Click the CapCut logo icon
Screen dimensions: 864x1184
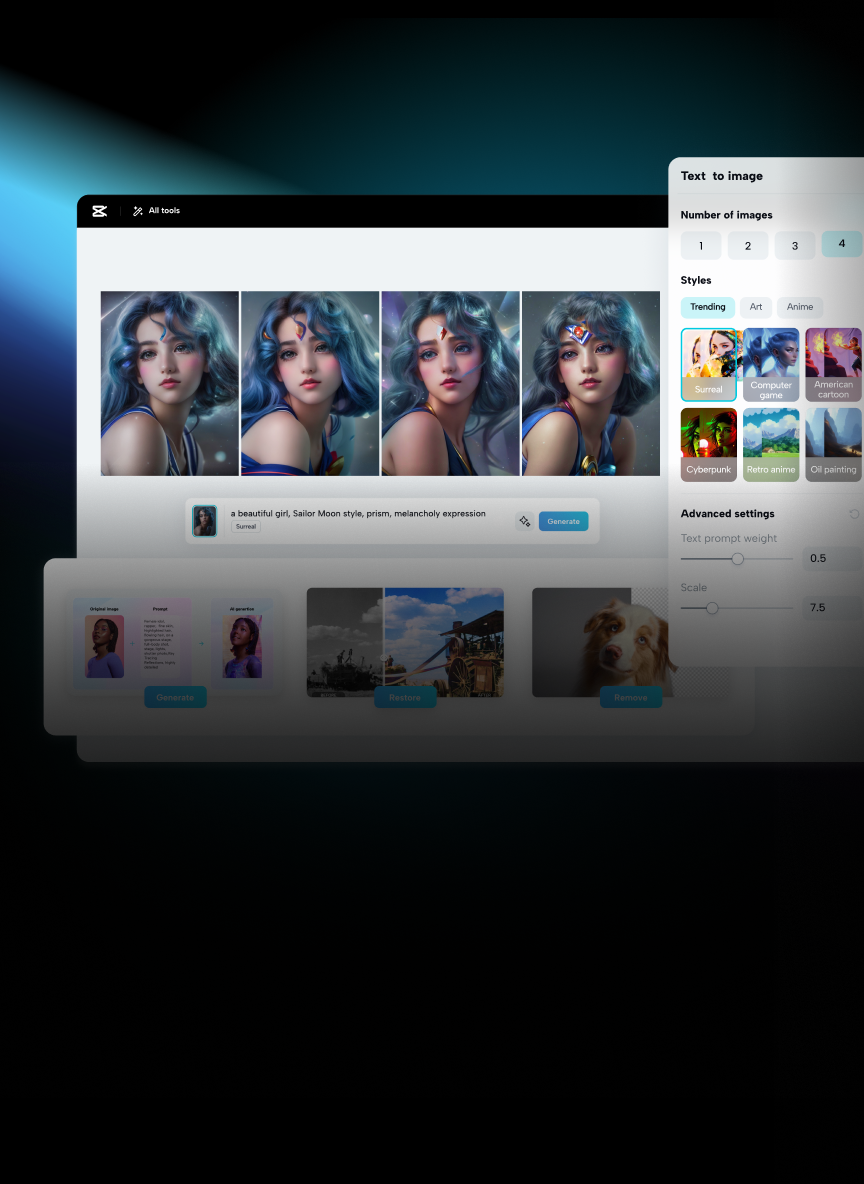[99, 211]
